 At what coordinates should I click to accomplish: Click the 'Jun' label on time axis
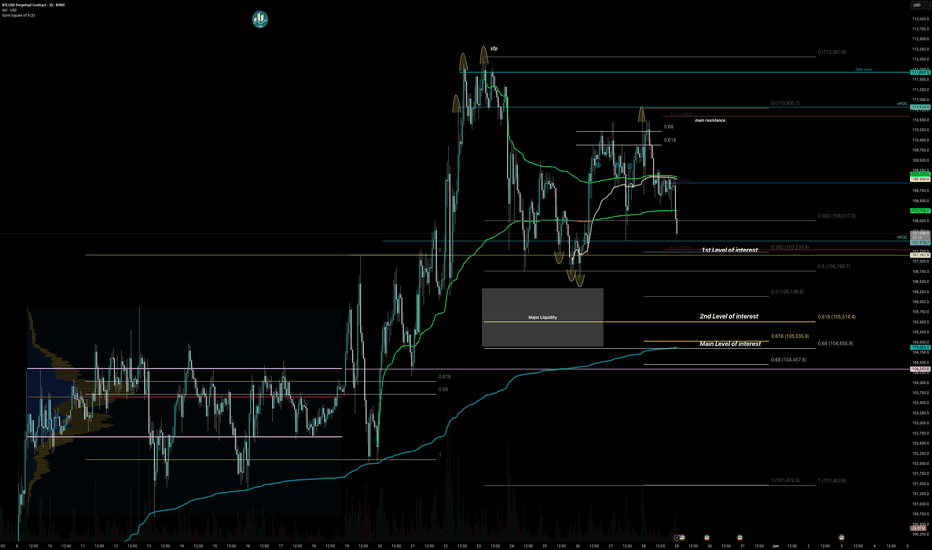click(775, 545)
